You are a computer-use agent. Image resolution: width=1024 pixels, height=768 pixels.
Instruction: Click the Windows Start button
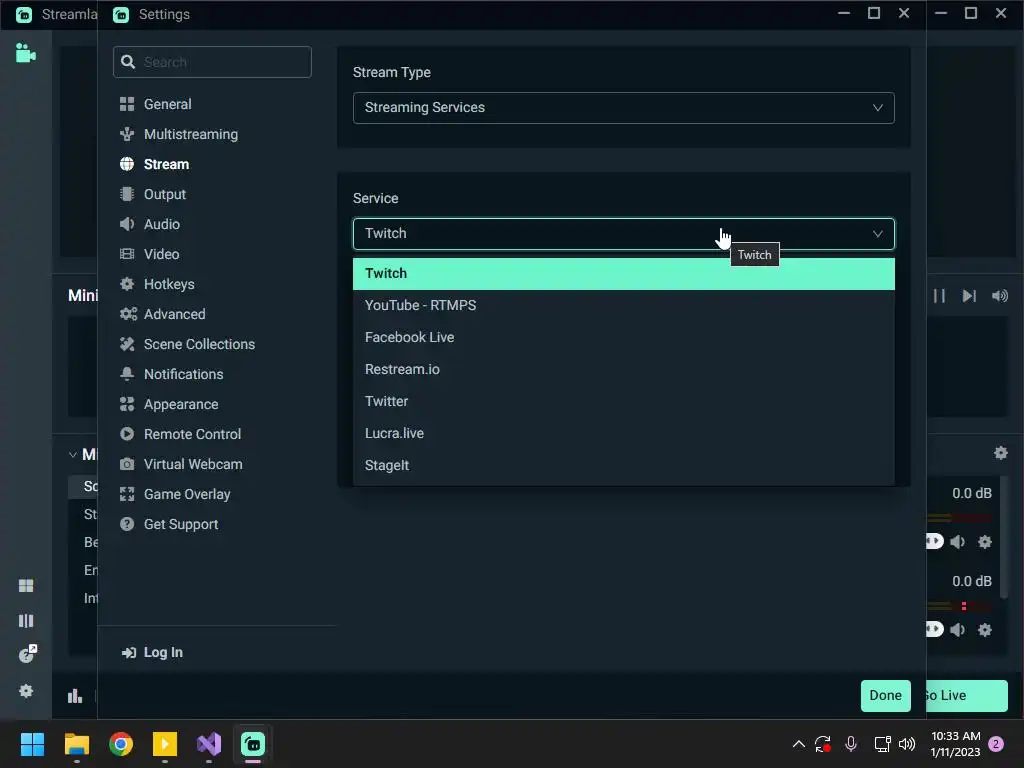coord(32,744)
